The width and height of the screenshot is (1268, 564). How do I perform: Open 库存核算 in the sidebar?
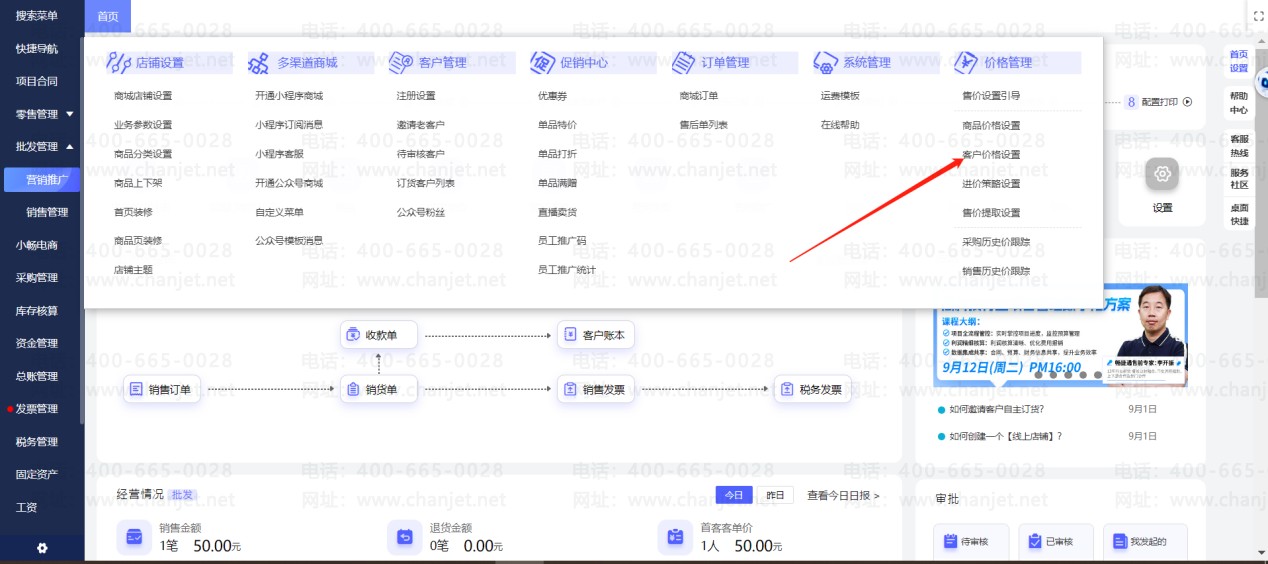37,311
